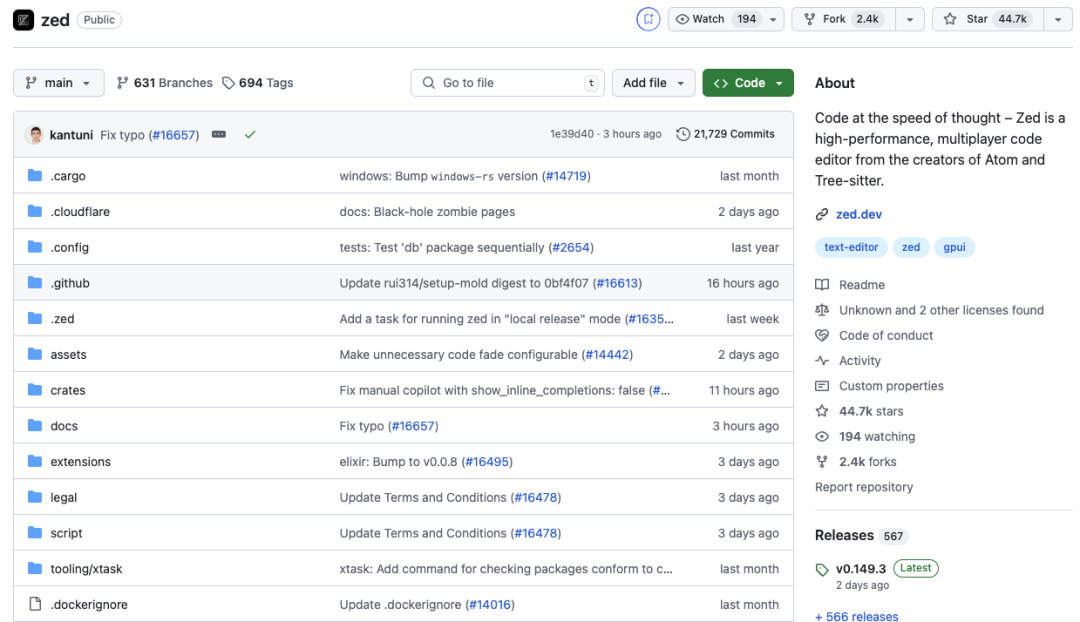Click the folder icon for extensions
1080x622 pixels.
34,462
